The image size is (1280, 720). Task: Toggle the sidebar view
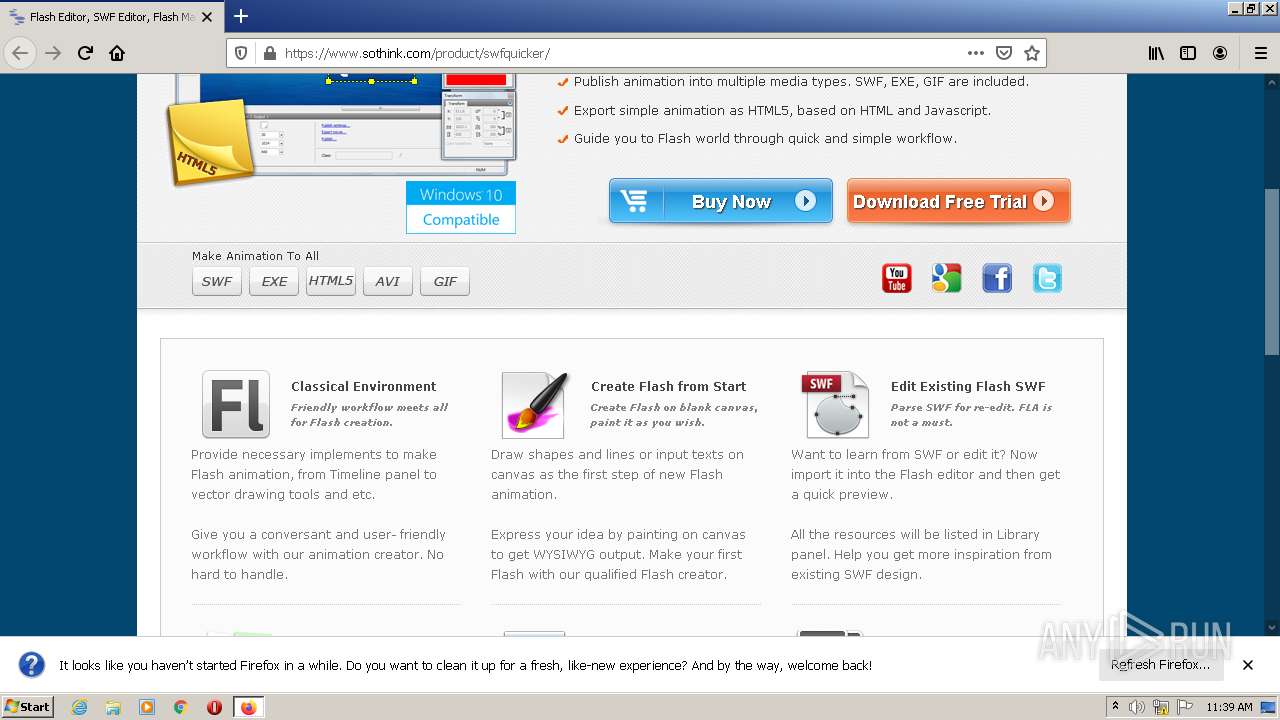tap(1188, 53)
